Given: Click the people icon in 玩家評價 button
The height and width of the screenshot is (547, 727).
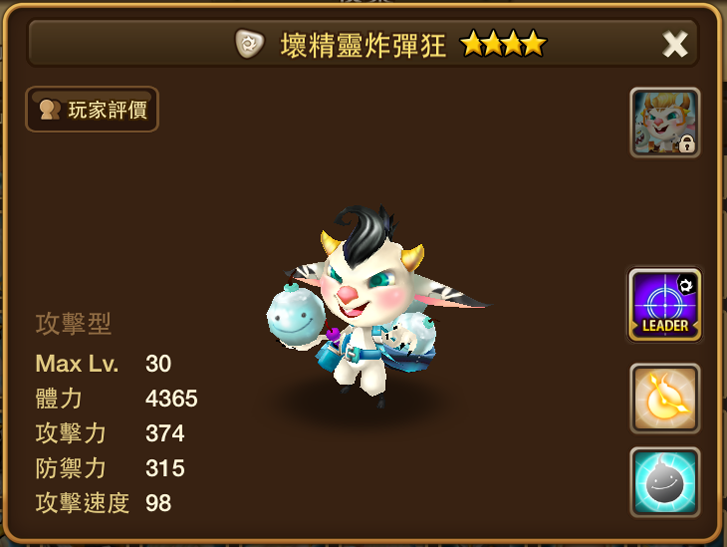Looking at the screenshot, I should point(50,109).
